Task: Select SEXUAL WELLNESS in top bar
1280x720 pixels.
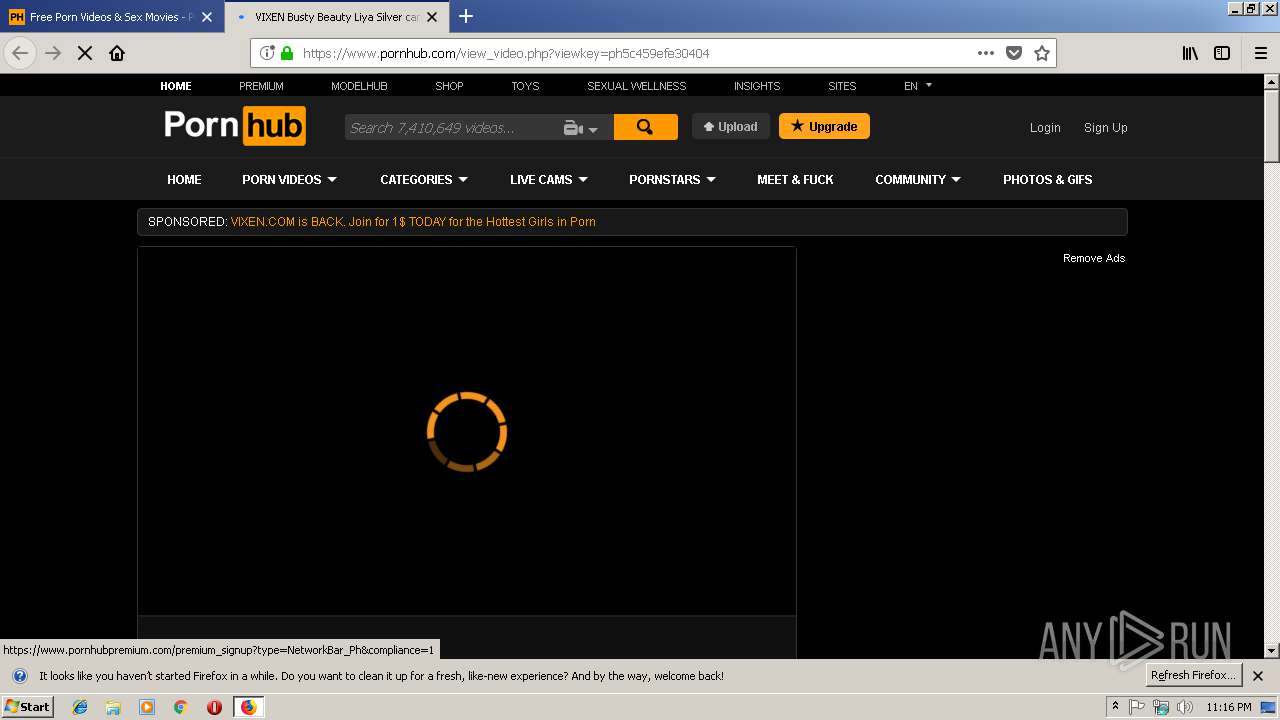Action: tap(636, 86)
